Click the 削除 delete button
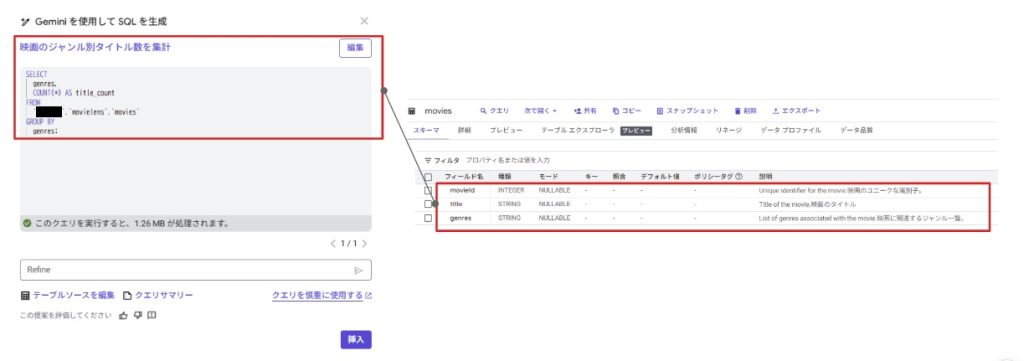 tap(745, 111)
